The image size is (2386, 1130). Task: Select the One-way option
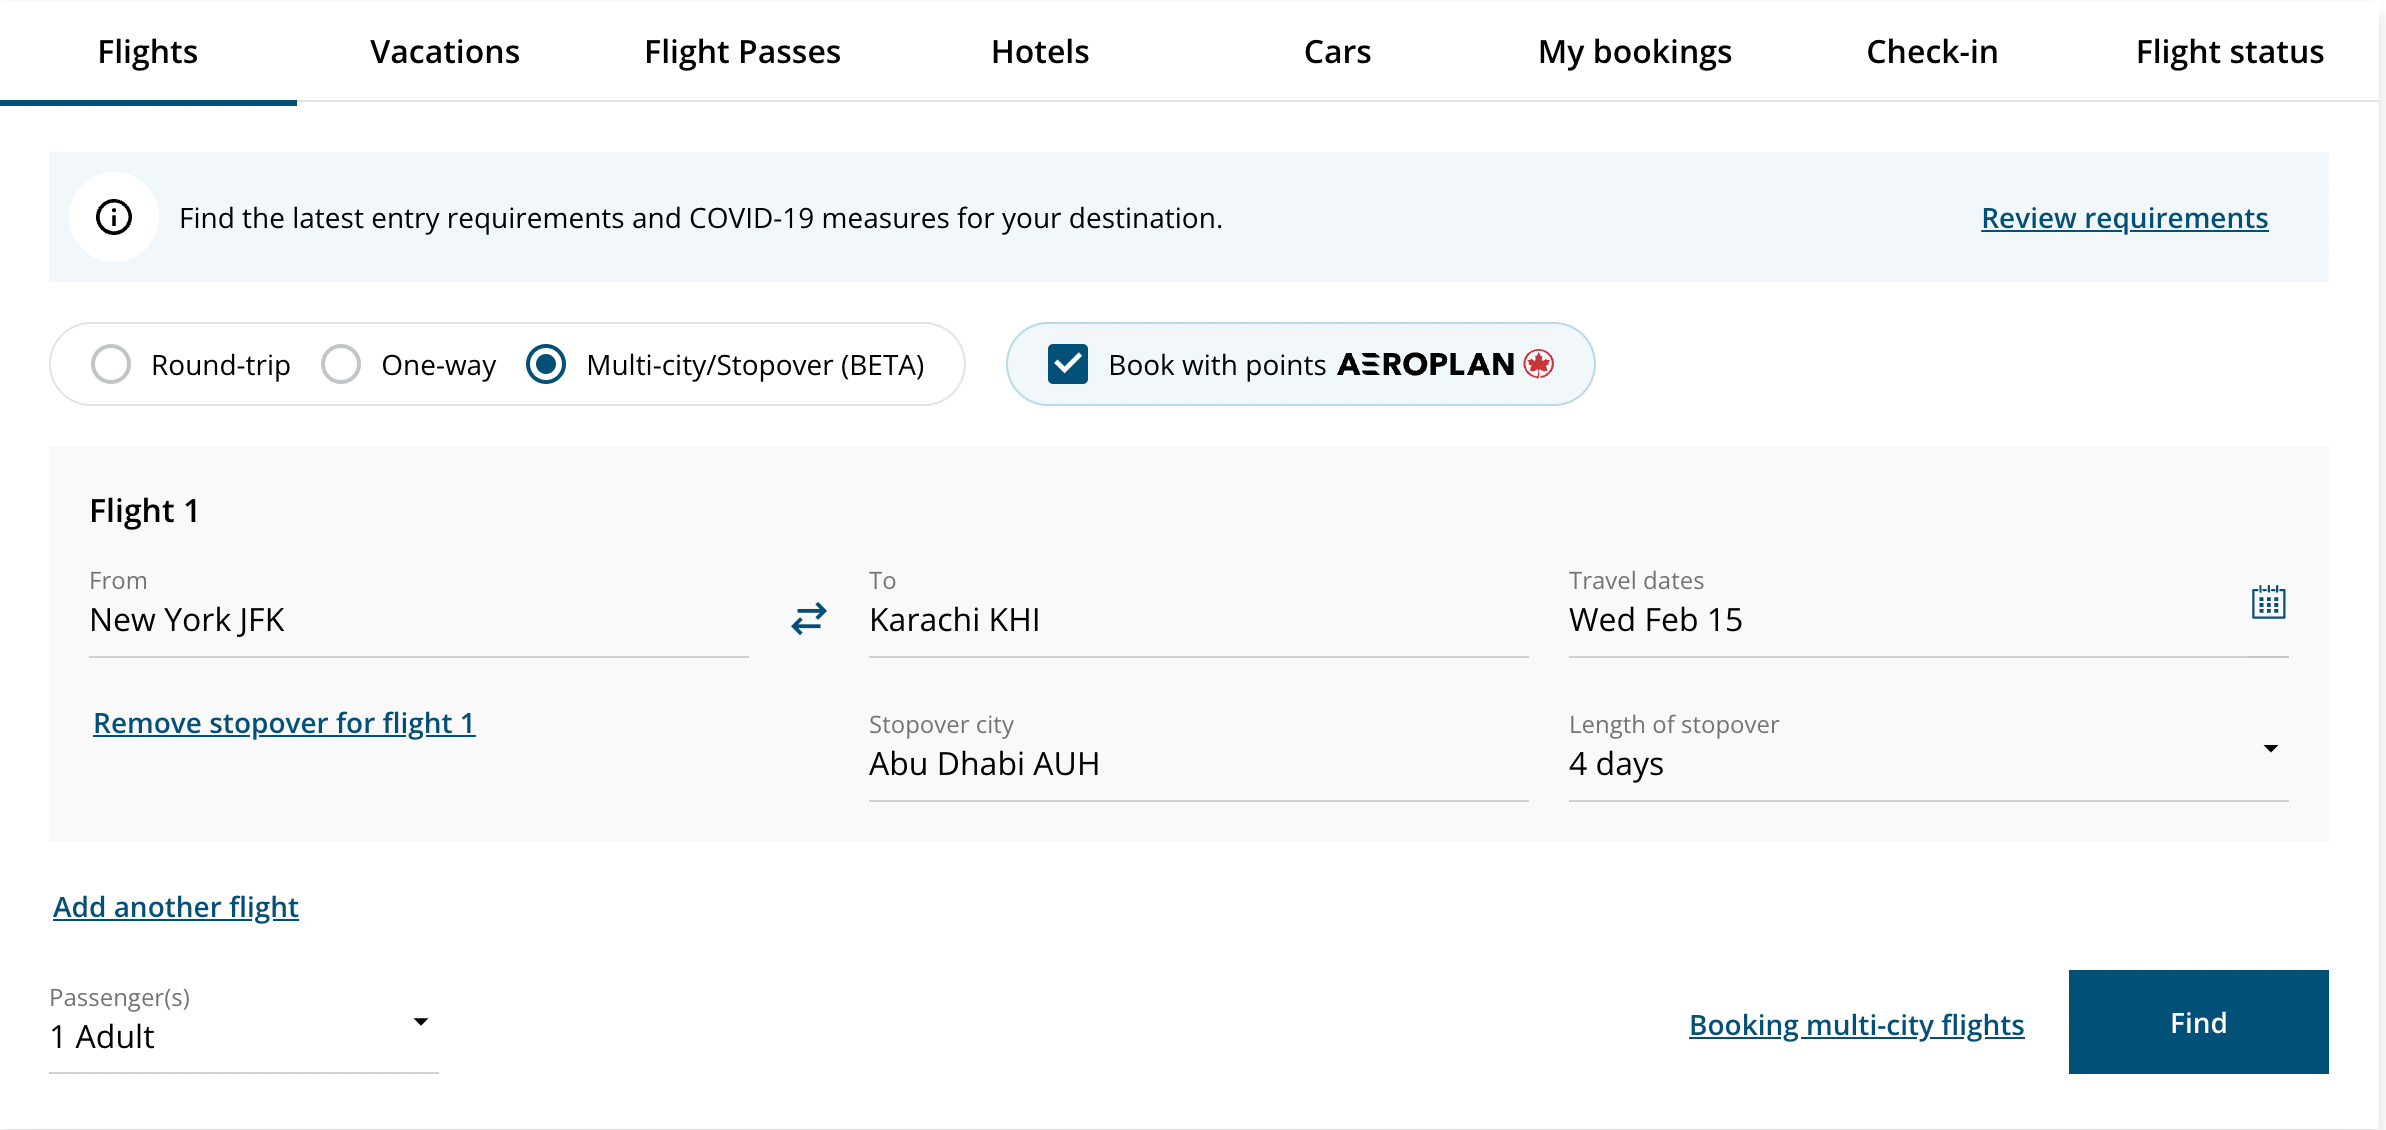341,364
